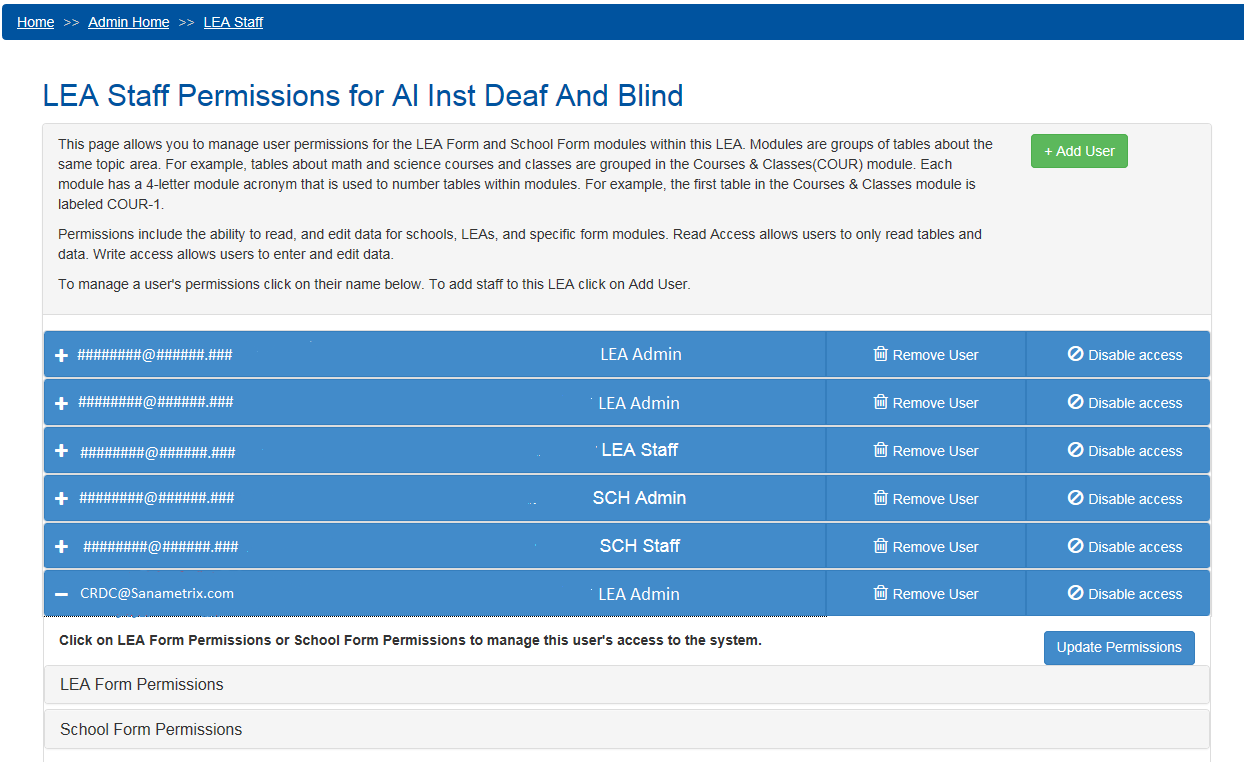Click the disable-access circle icon for CRDC@Sanametrix.com
The width and height of the screenshot is (1244, 762).
(1076, 593)
